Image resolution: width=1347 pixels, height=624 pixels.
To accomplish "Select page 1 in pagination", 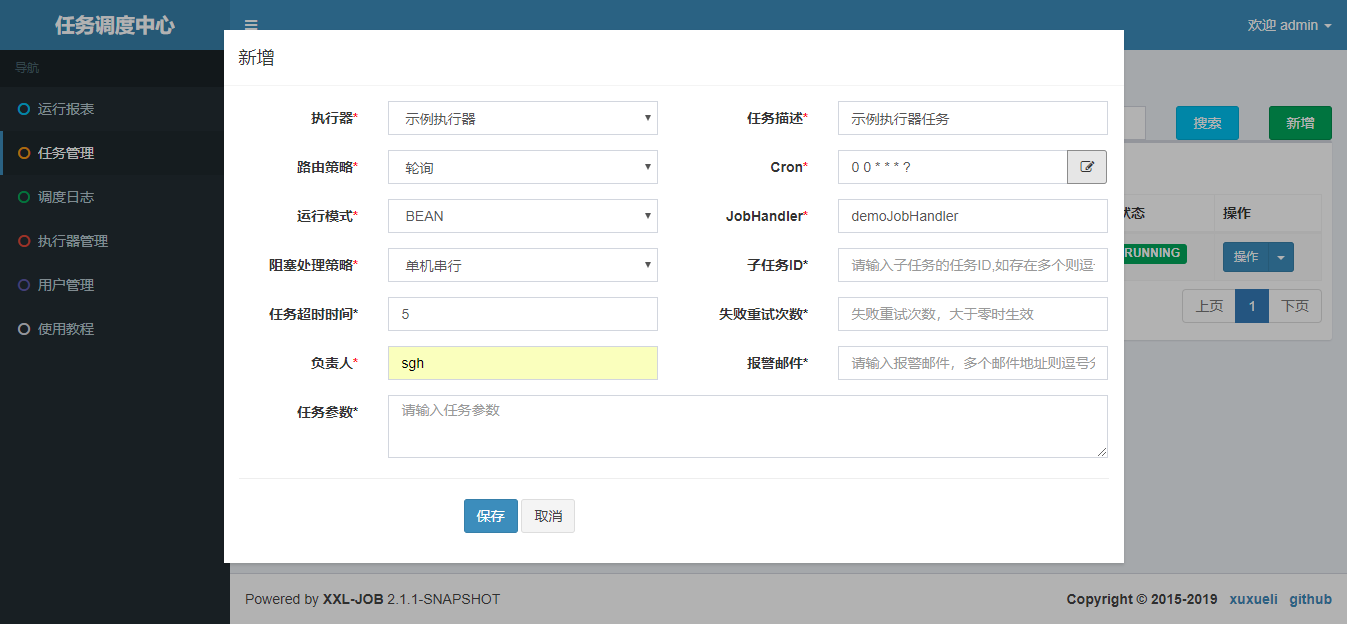I will tap(1252, 306).
